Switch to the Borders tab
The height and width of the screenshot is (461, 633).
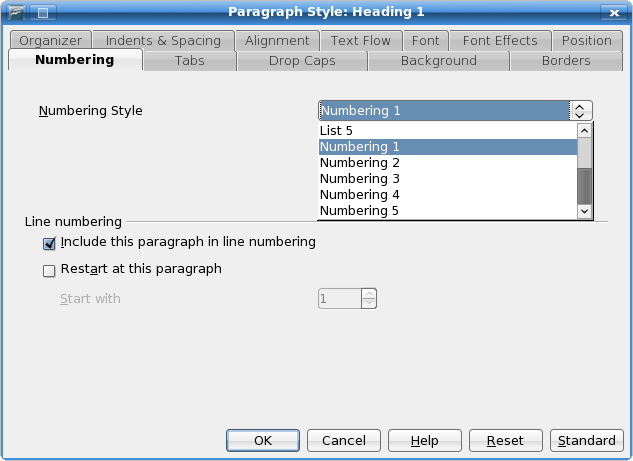[x=566, y=61]
